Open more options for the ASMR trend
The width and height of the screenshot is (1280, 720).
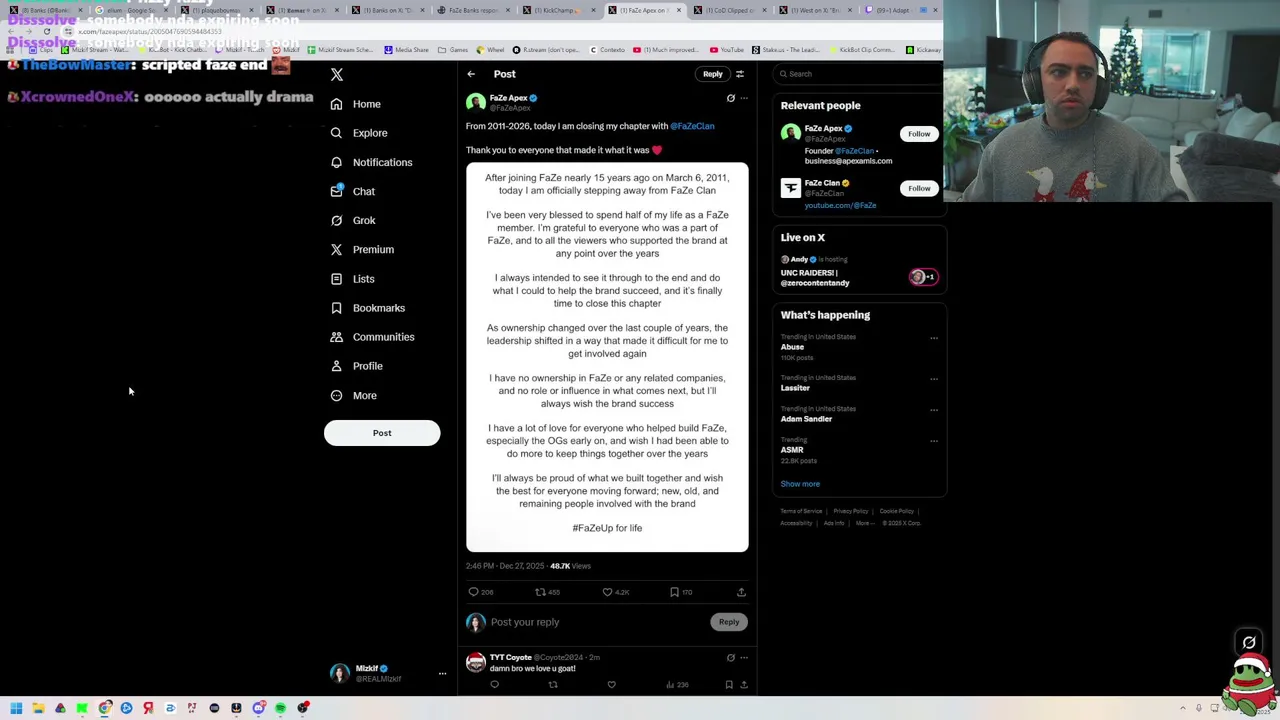(x=934, y=441)
